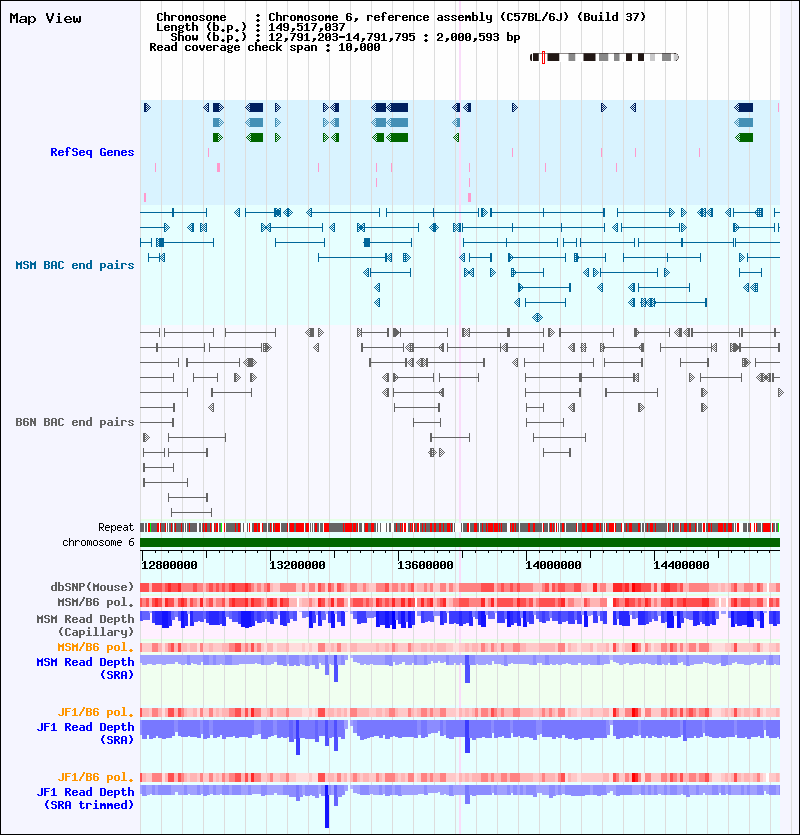The width and height of the screenshot is (800, 835).
Task: Click the green chromosome 6 bar
Action: click(460, 543)
